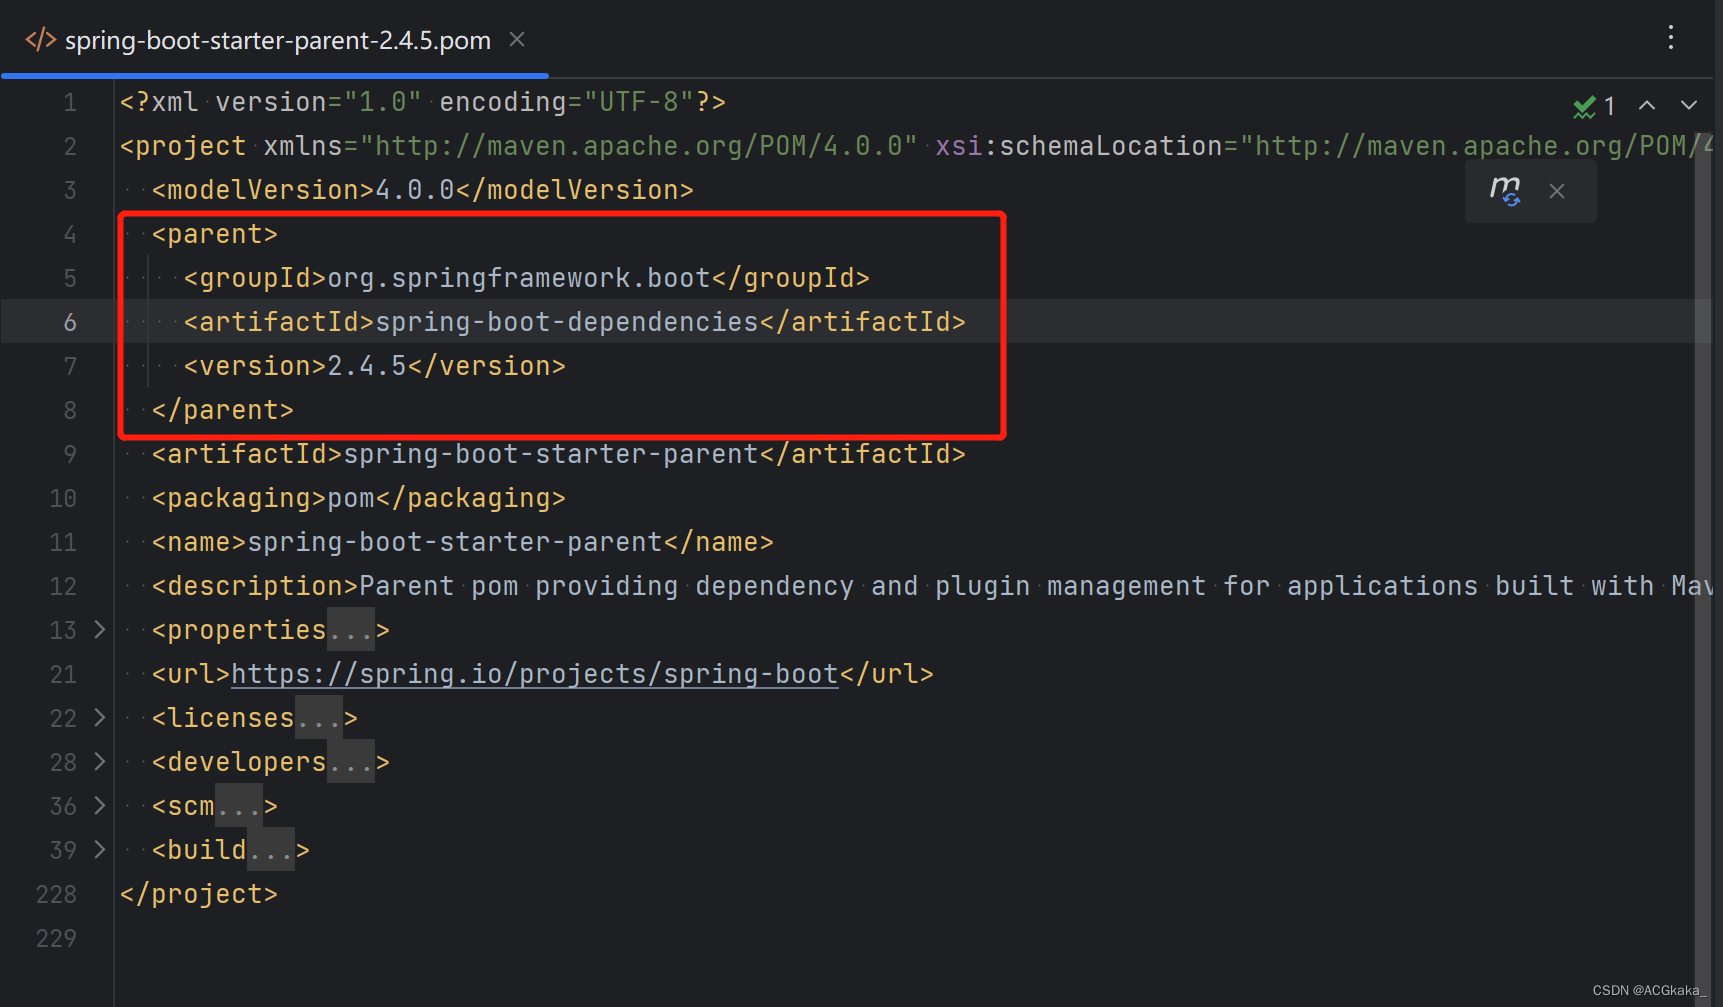This screenshot has width=1723, height=1007.
Task: Click line number 229 in the gutter
Action: click(x=56, y=938)
